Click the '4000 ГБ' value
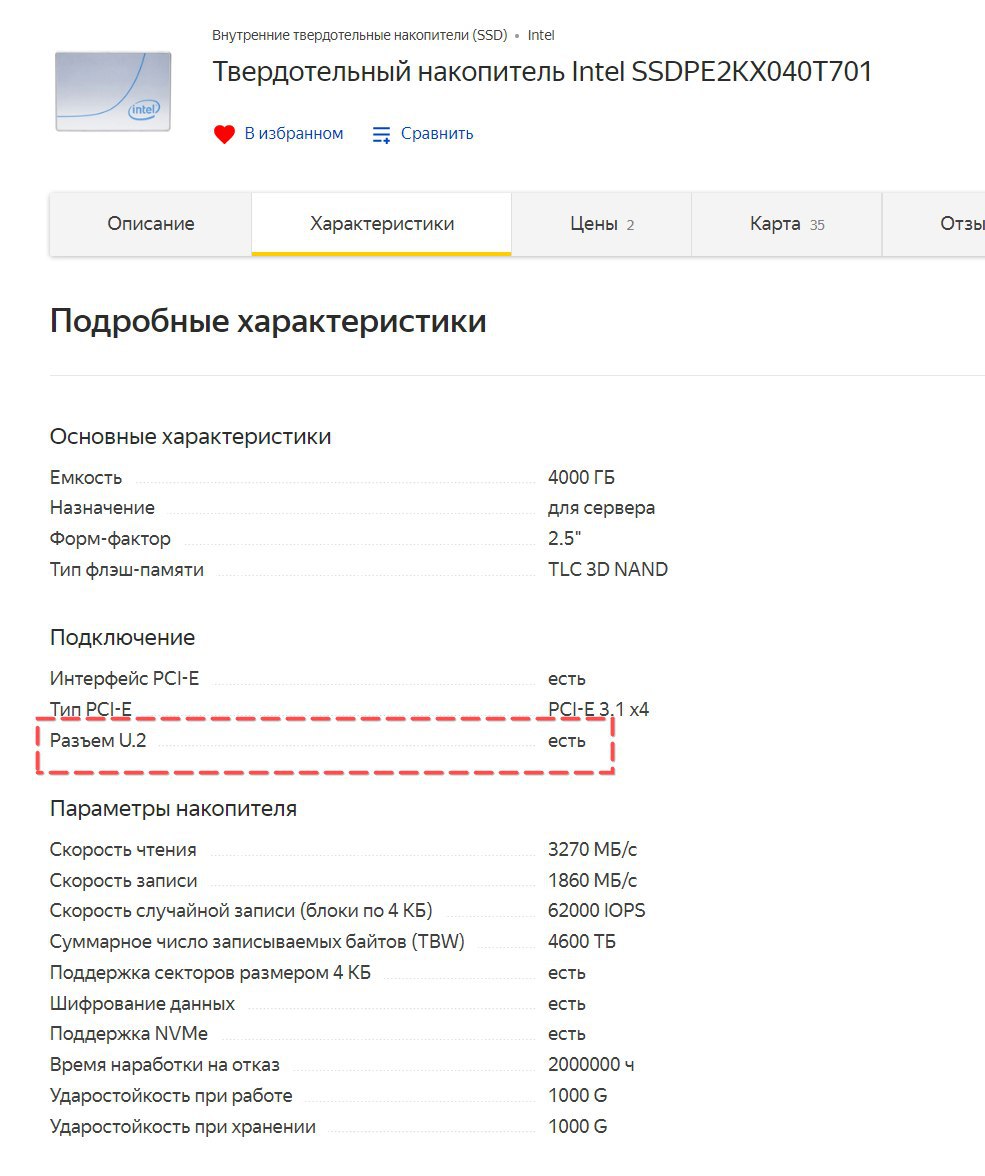The image size is (985, 1176). tap(581, 478)
